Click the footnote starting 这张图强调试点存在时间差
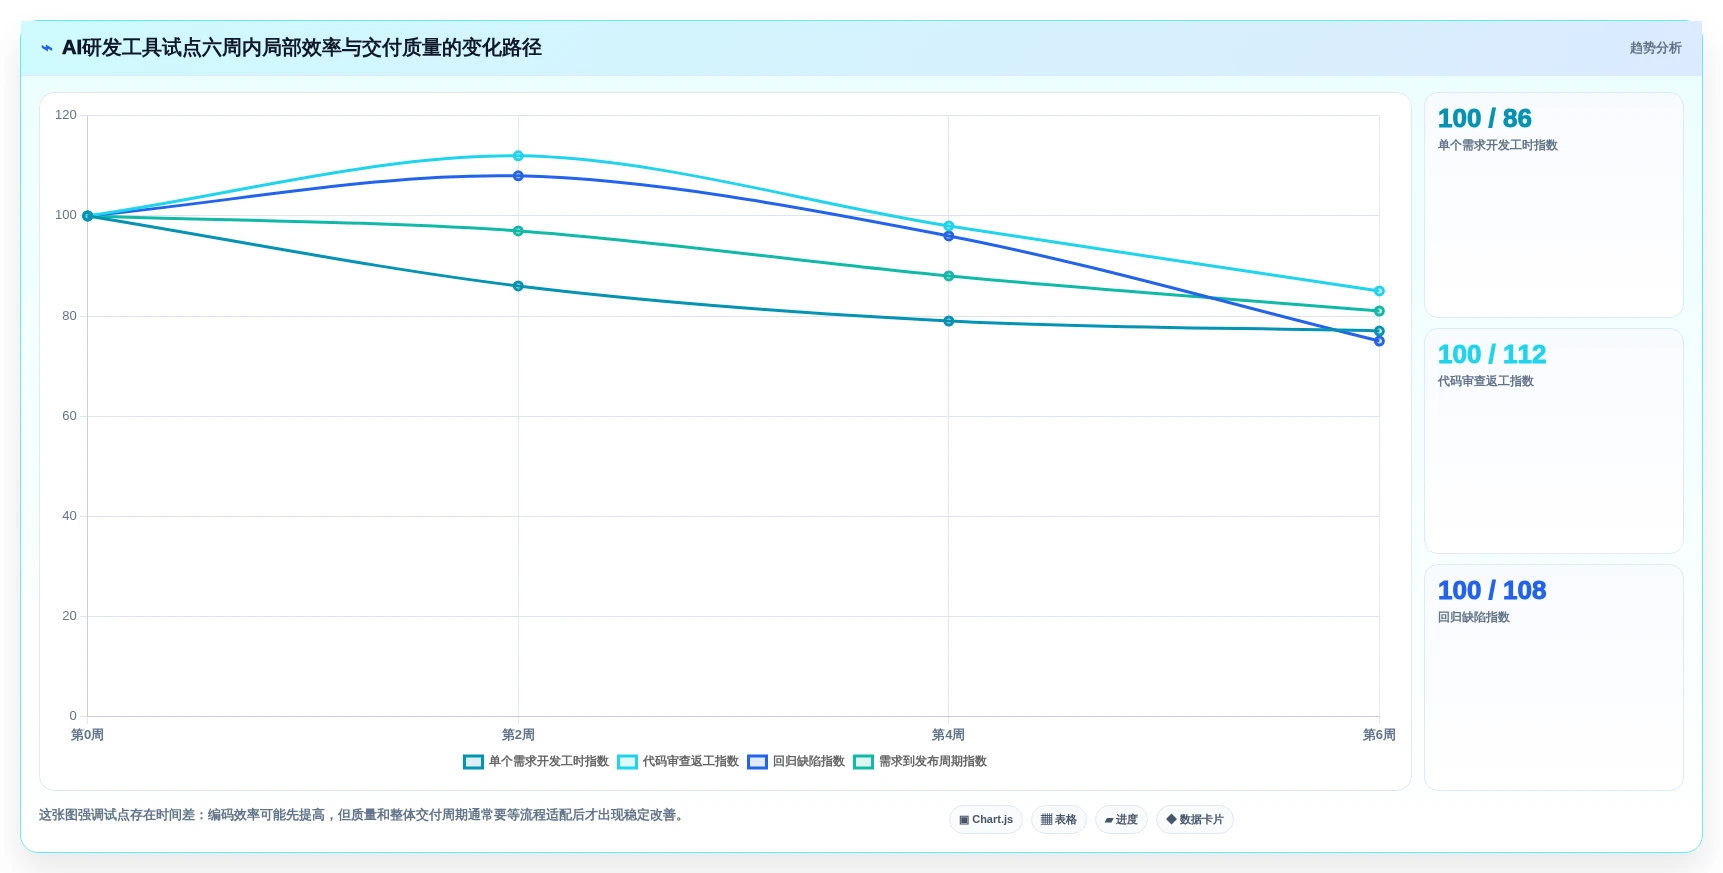Image resolution: width=1723 pixels, height=873 pixels. (364, 815)
